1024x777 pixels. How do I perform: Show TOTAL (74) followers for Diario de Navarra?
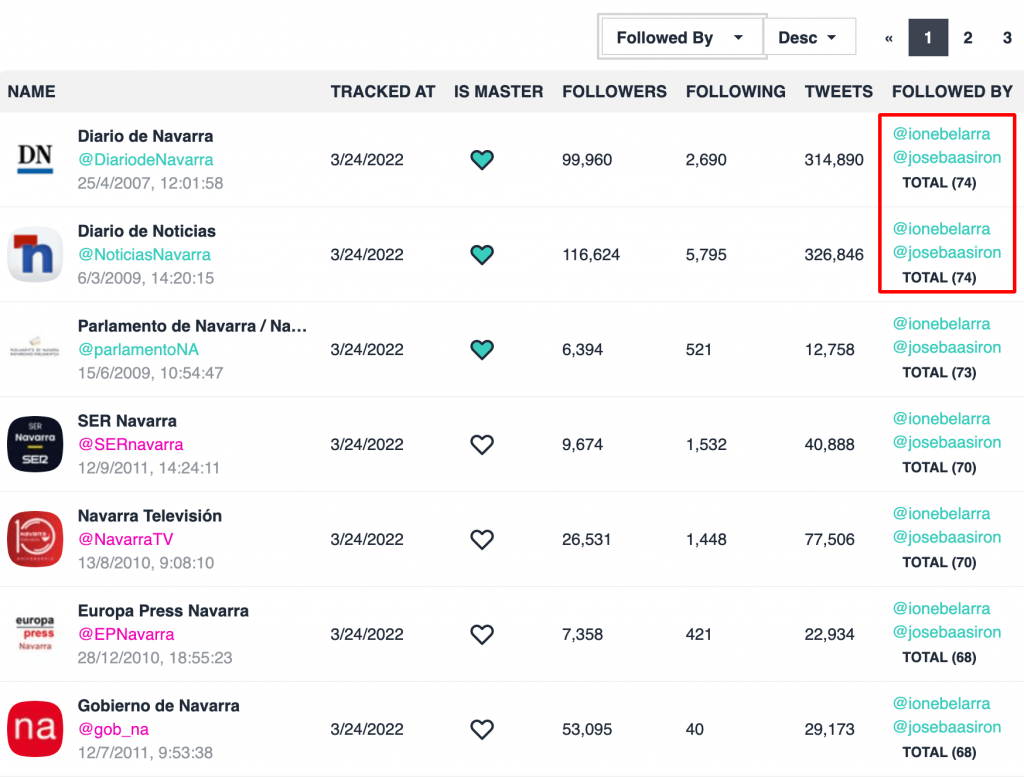point(939,183)
